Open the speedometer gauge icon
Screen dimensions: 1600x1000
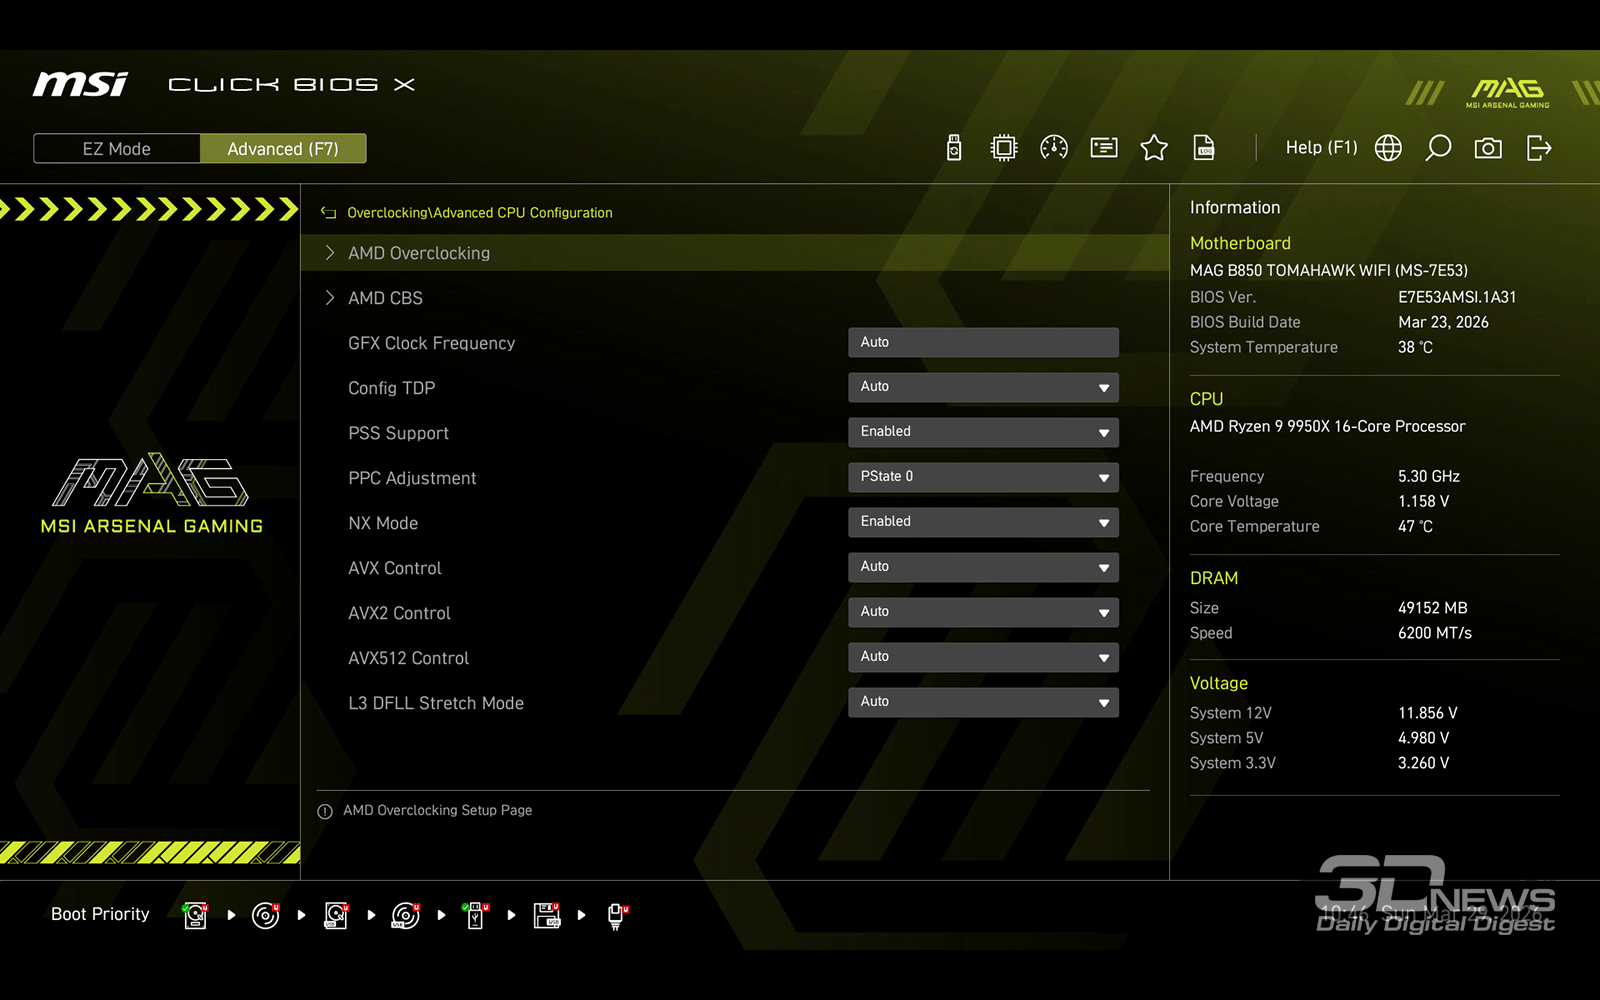point(1054,148)
